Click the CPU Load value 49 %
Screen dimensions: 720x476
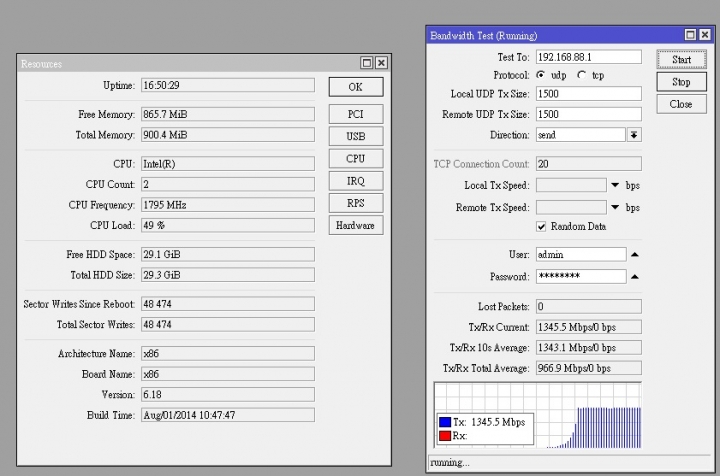[x=228, y=225]
